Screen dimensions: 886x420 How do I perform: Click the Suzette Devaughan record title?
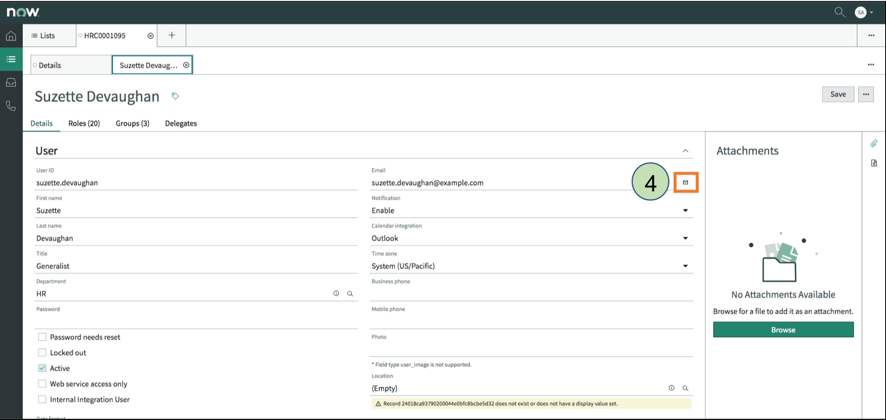point(97,97)
